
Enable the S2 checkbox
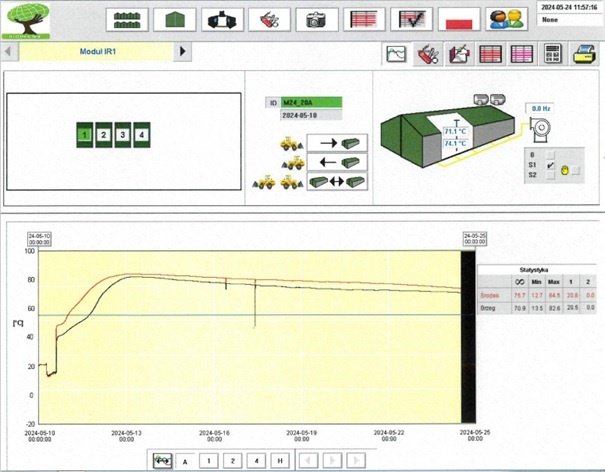(550, 175)
